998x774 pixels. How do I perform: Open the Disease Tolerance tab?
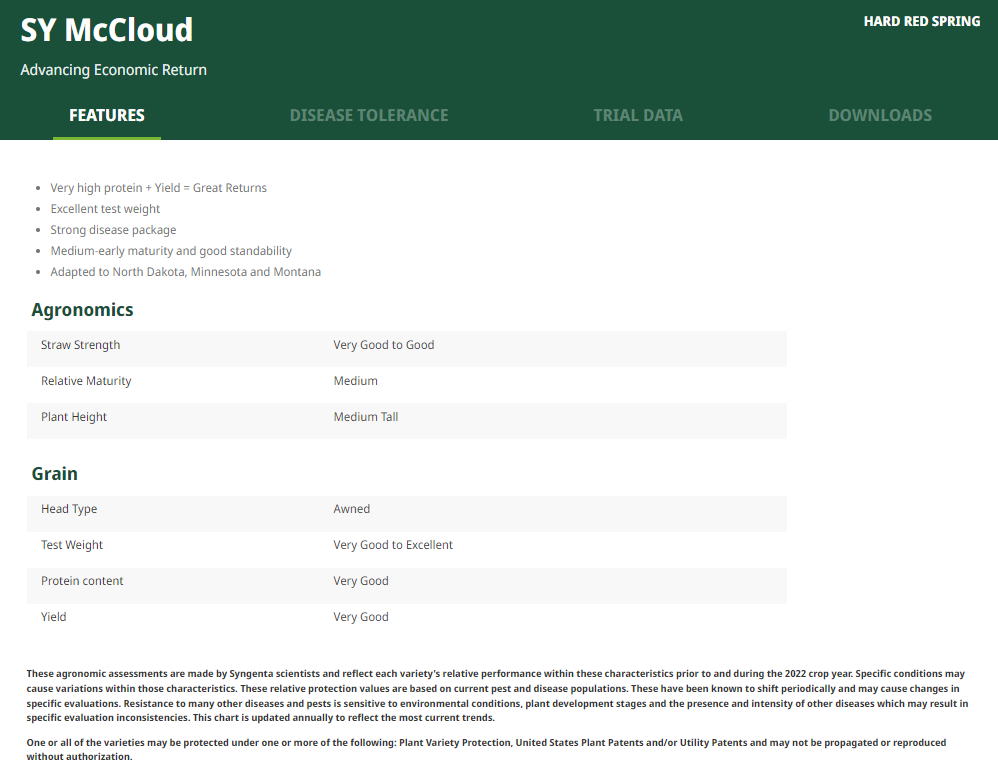tap(369, 115)
